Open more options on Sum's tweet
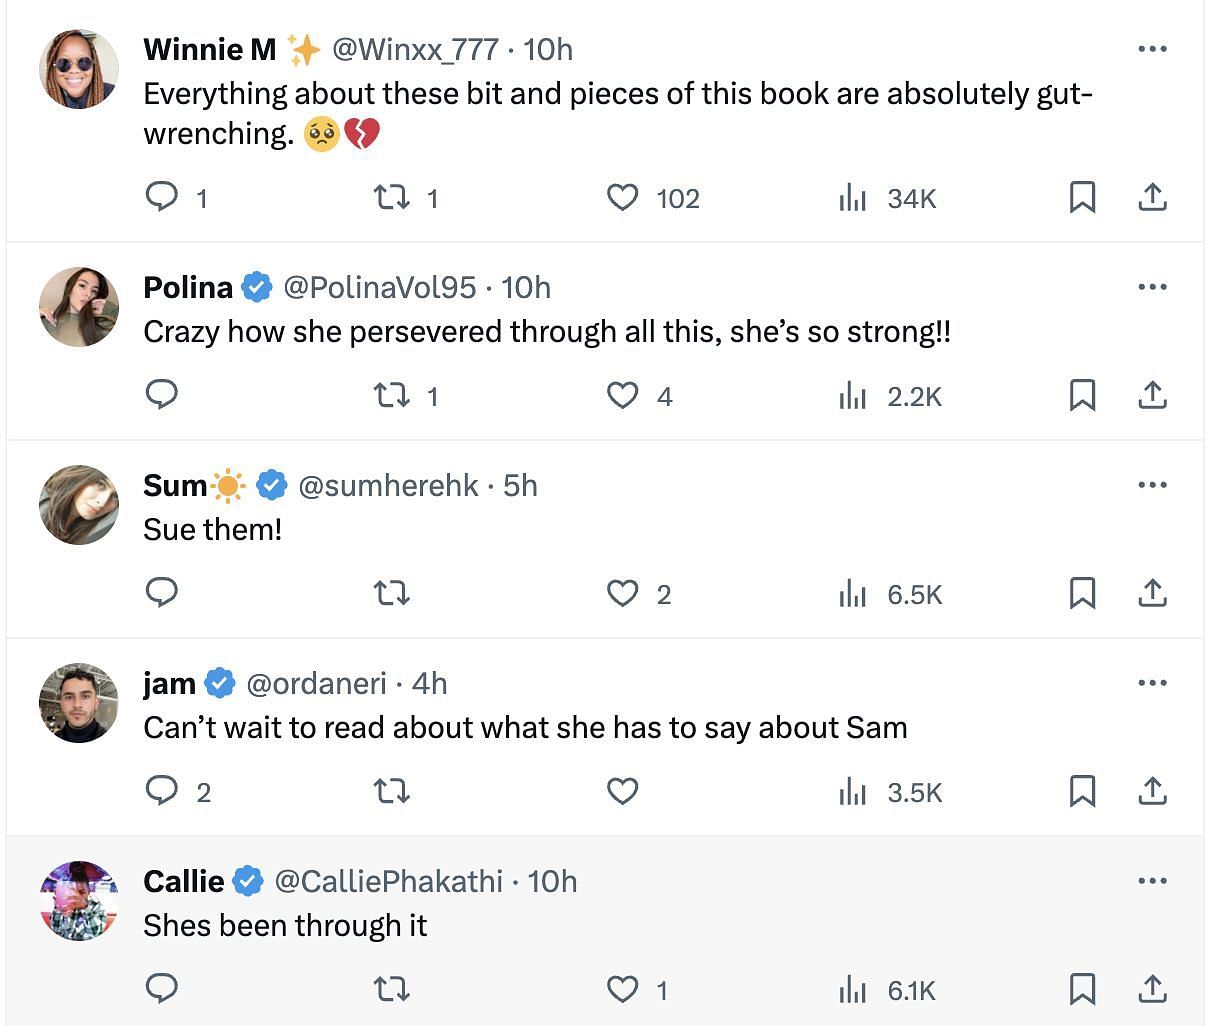Screen dimensions: 1224x1026 (1152, 485)
